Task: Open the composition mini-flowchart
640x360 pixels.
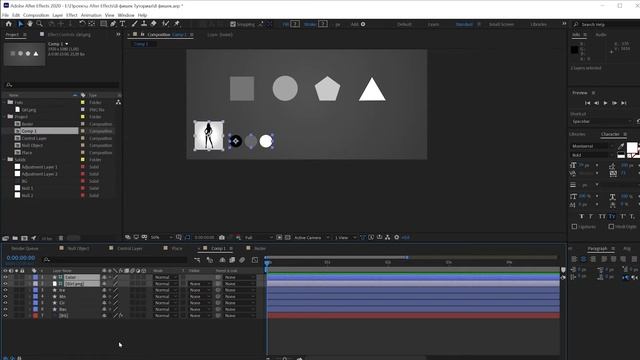Action: [197, 260]
